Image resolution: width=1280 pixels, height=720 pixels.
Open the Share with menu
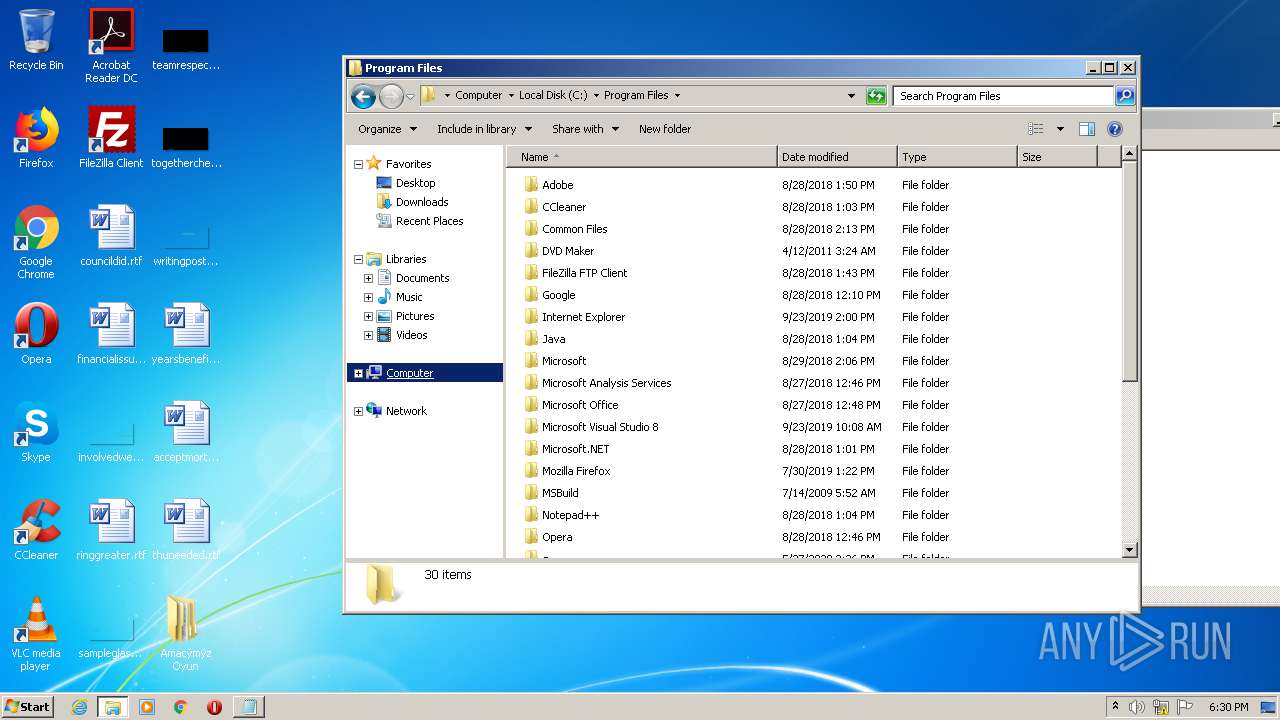585,129
